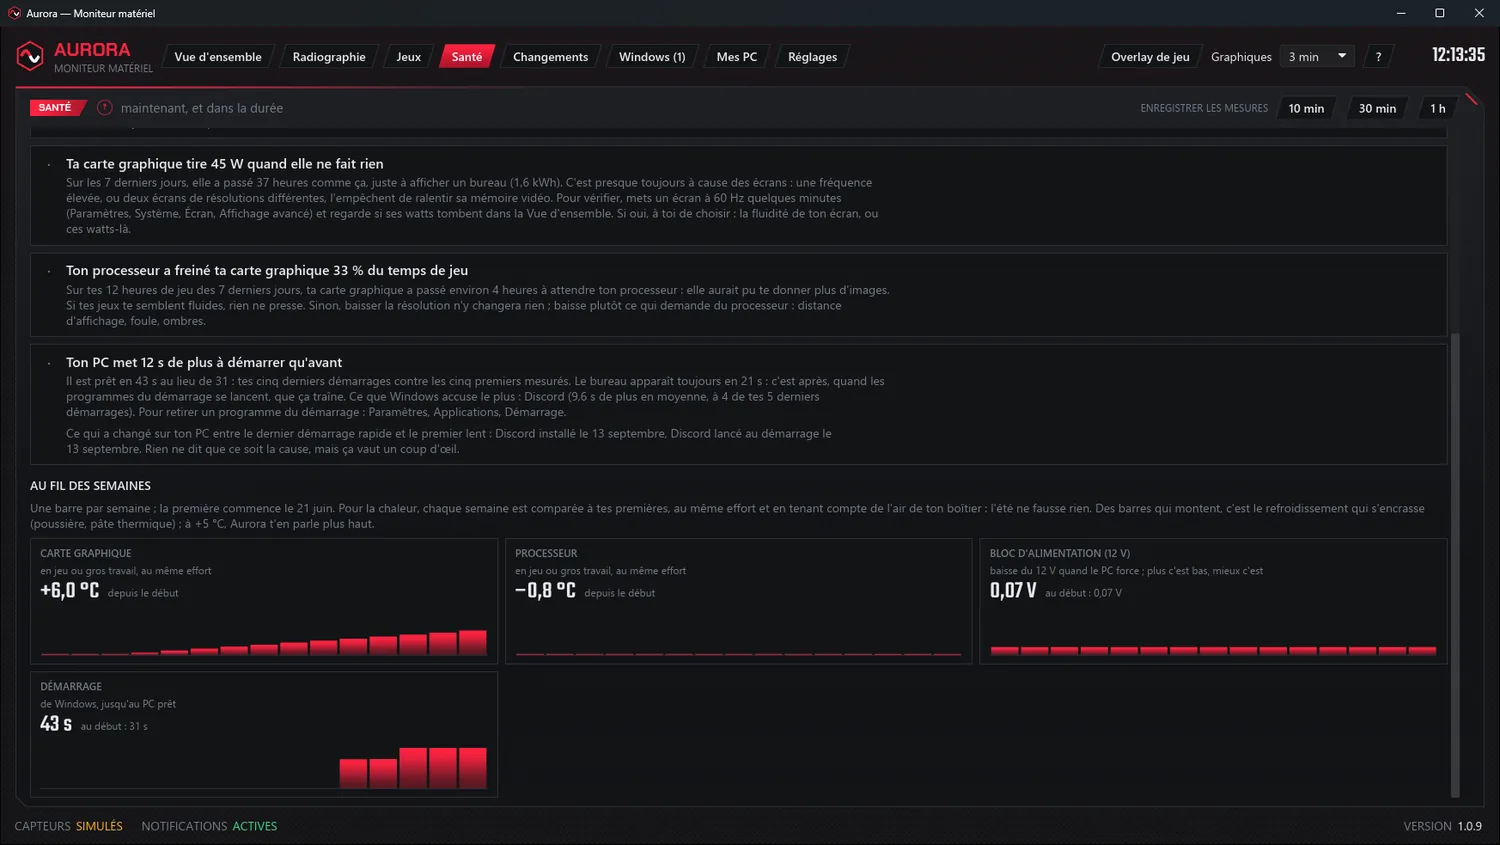
Task: Open the Graphiques duration dropdown arrow
Action: (1342, 56)
